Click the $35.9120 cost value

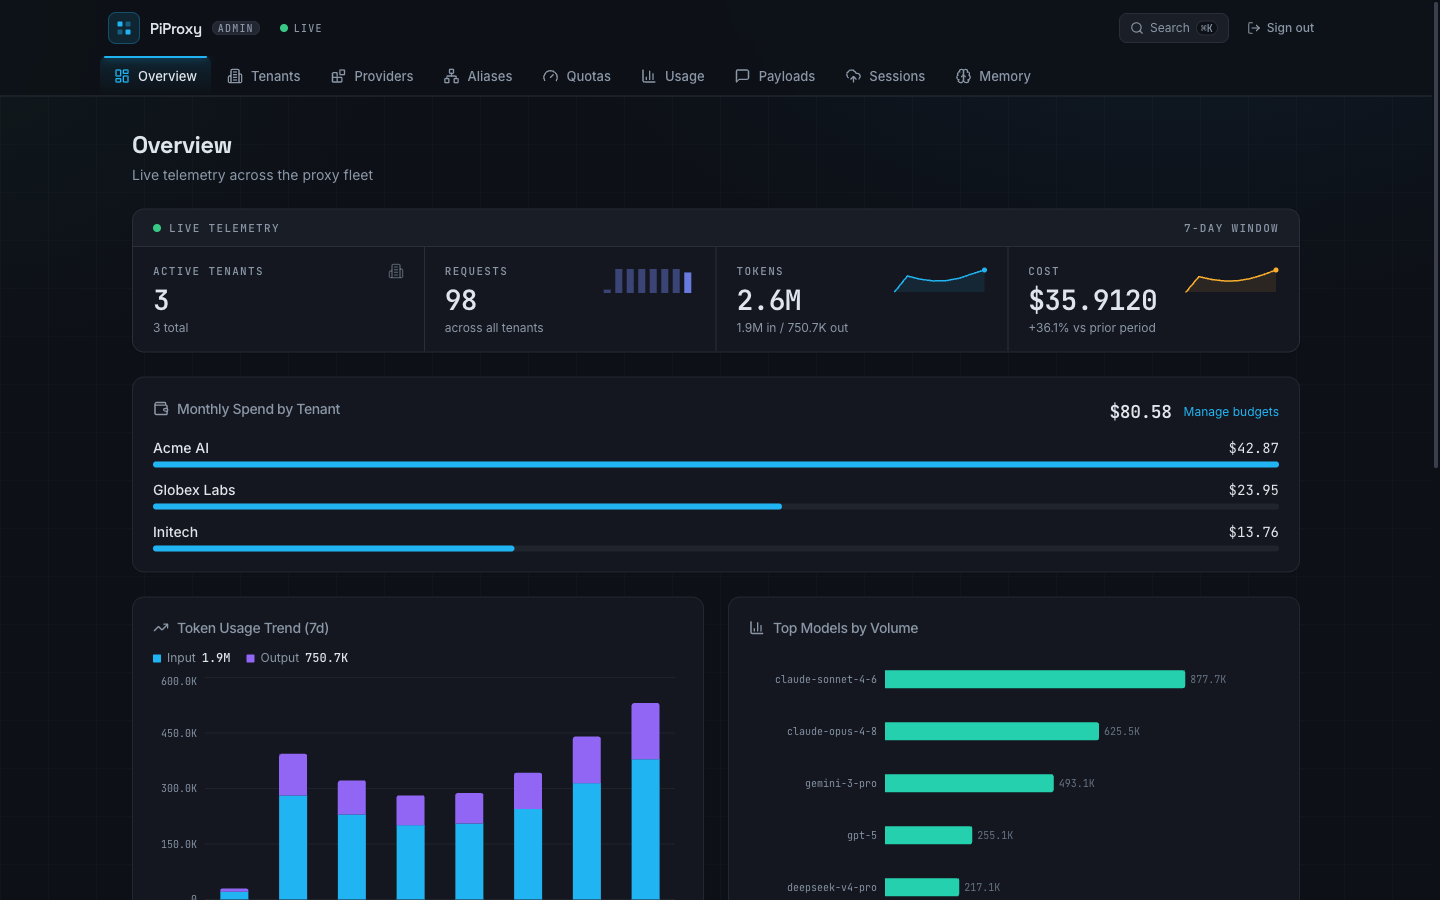[1093, 300]
